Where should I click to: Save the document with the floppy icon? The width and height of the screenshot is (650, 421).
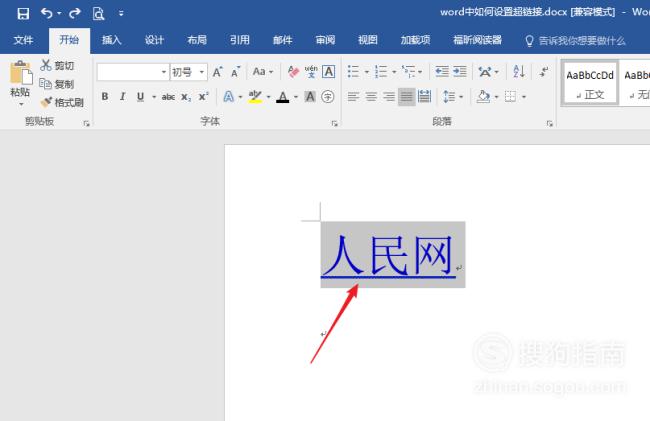(x=23, y=13)
